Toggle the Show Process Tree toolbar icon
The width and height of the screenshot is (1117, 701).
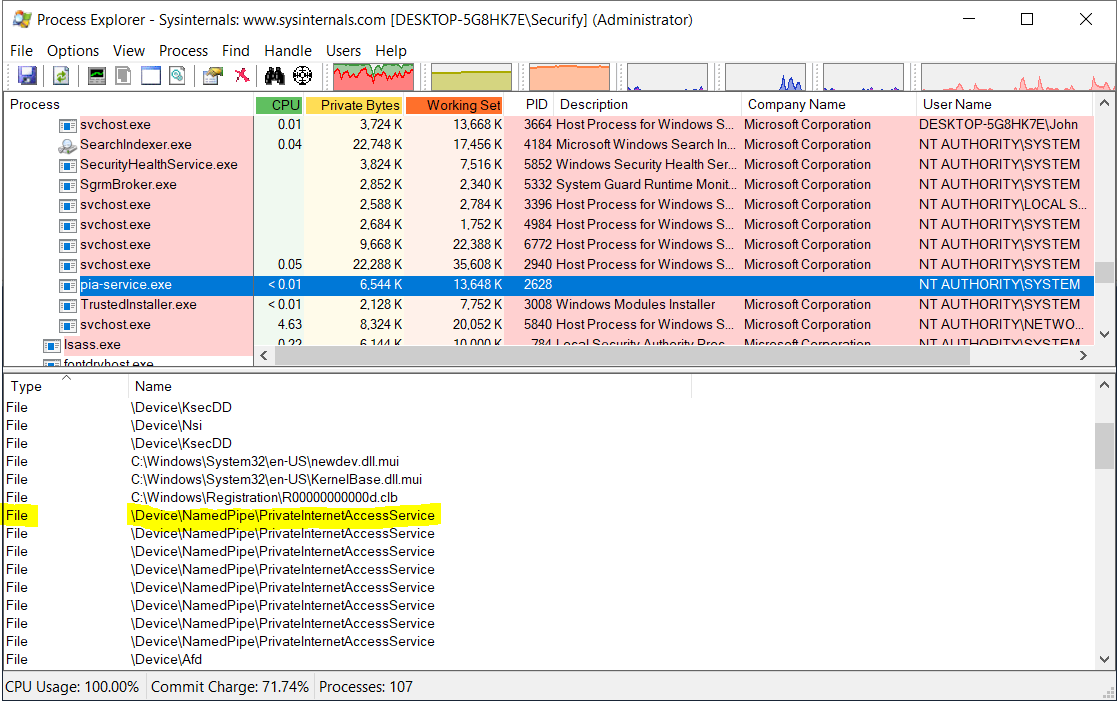click(x=123, y=76)
